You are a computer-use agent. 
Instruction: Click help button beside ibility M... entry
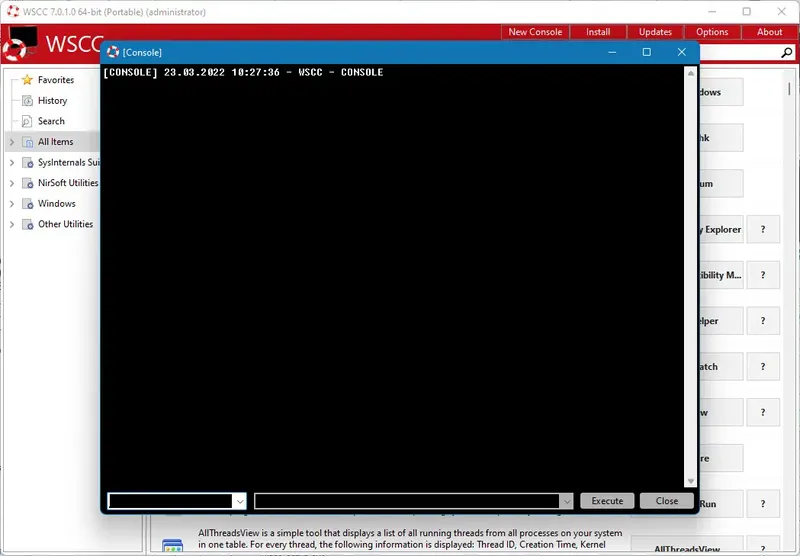pyautogui.click(x=763, y=275)
